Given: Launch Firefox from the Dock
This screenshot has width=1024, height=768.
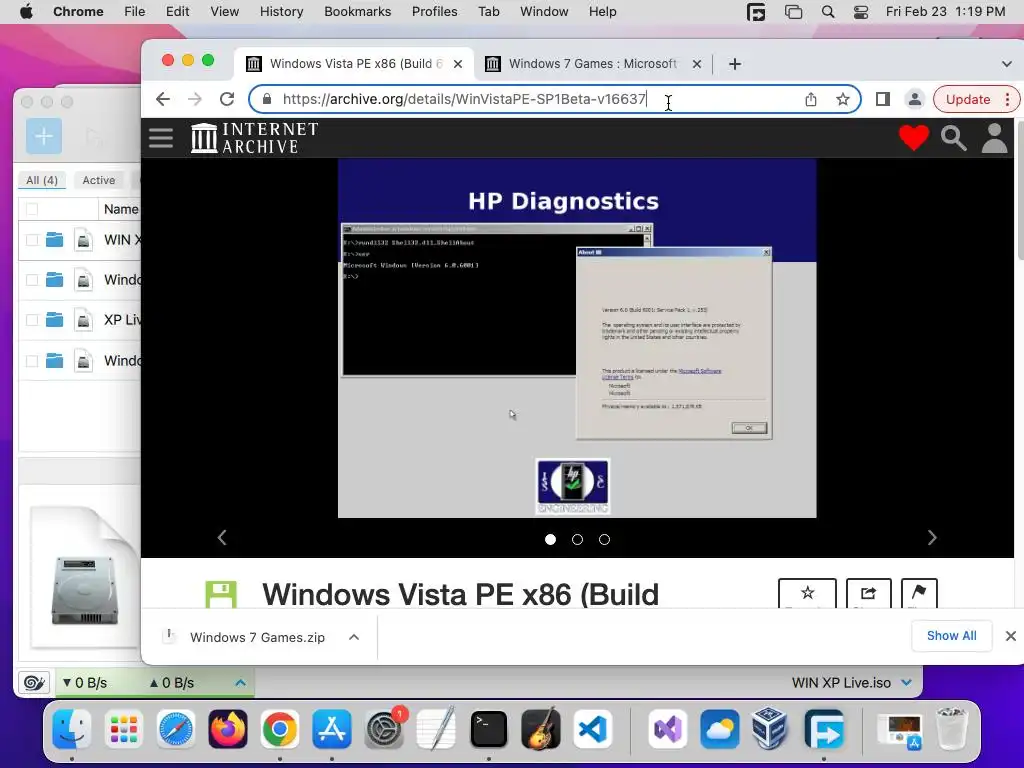Looking at the screenshot, I should [228, 729].
